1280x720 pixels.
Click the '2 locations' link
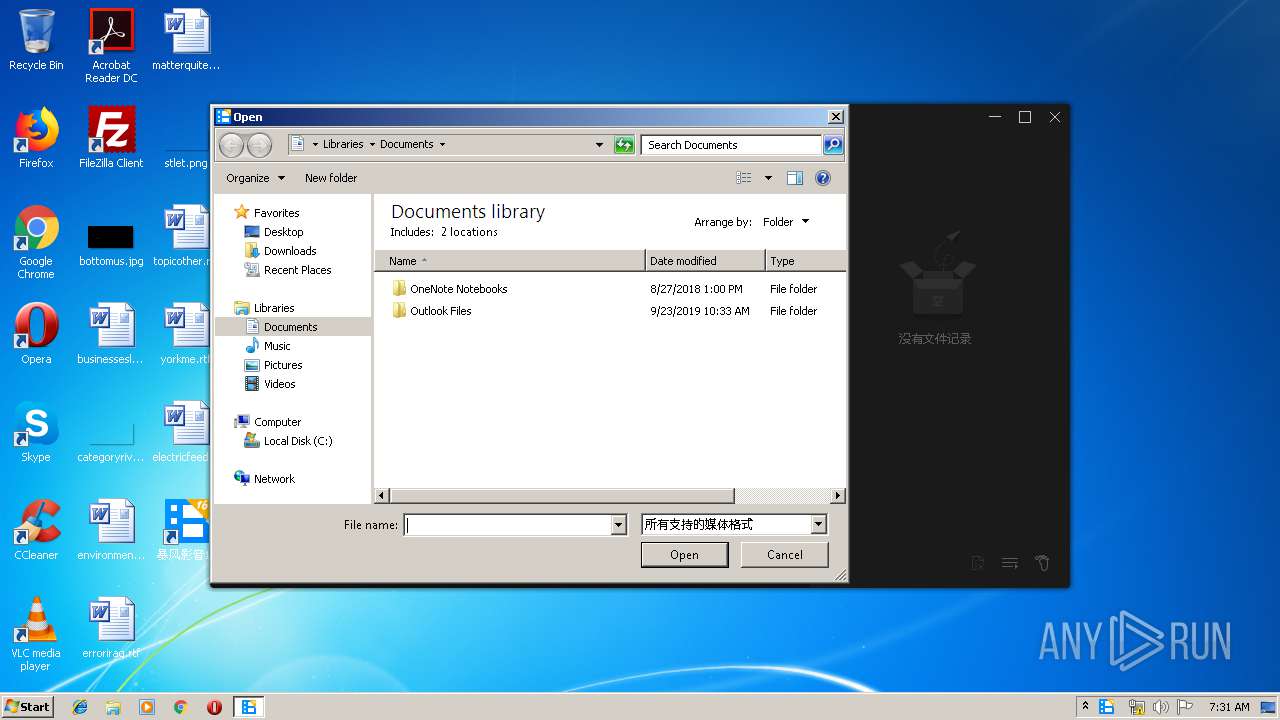coord(469,232)
